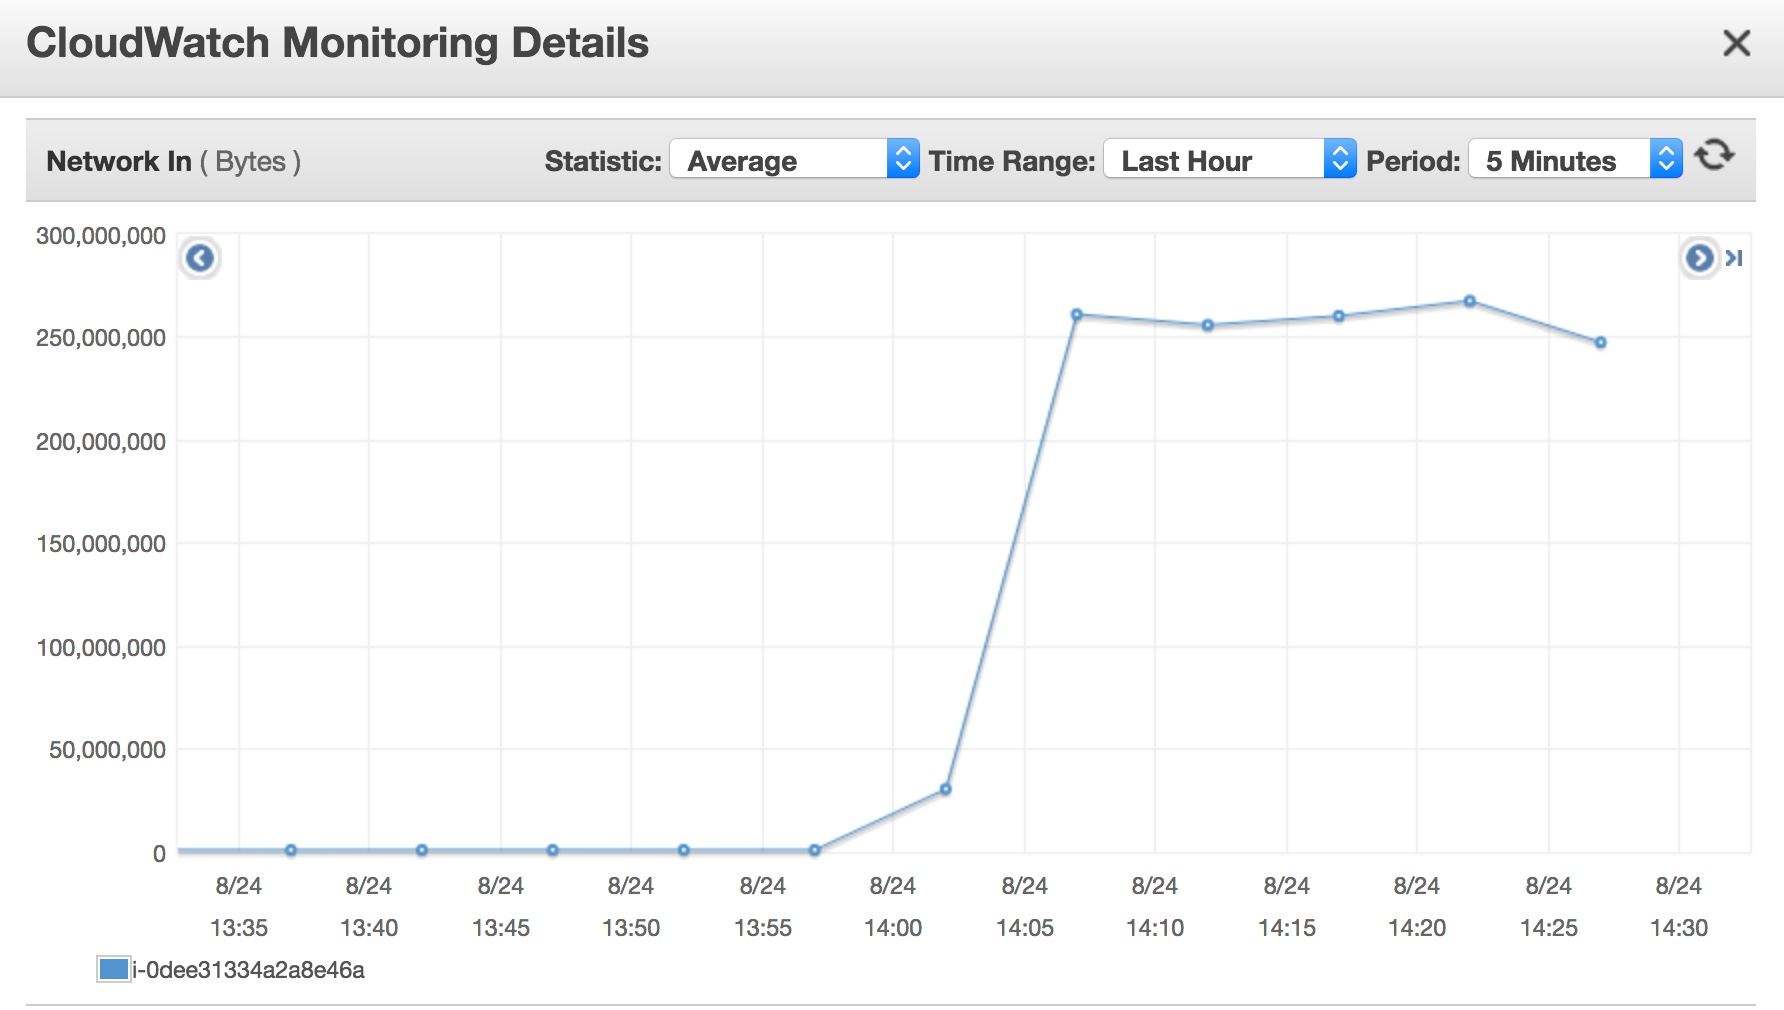The width and height of the screenshot is (1784, 1010).
Task: Click the data point near 14:07
Action: [x=1077, y=315]
